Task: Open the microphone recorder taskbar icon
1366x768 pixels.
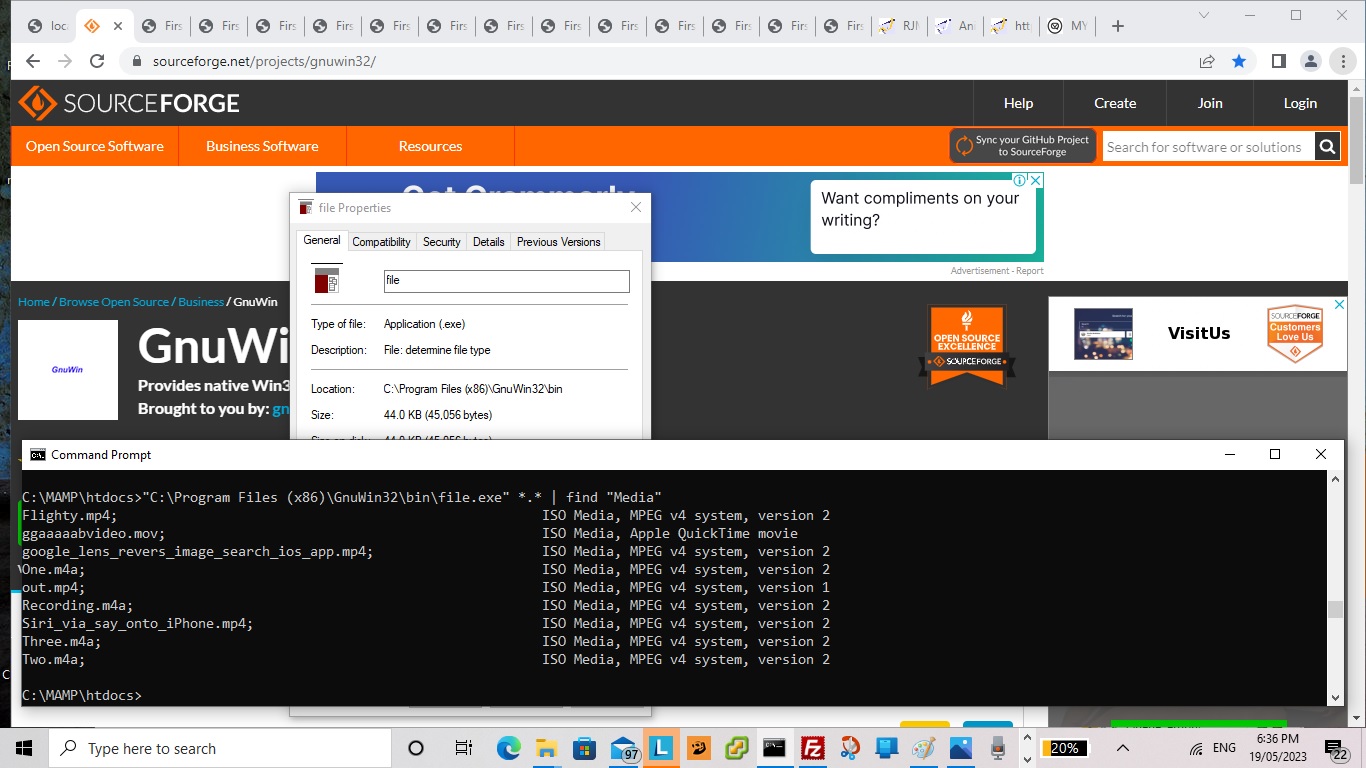Action: point(998,748)
